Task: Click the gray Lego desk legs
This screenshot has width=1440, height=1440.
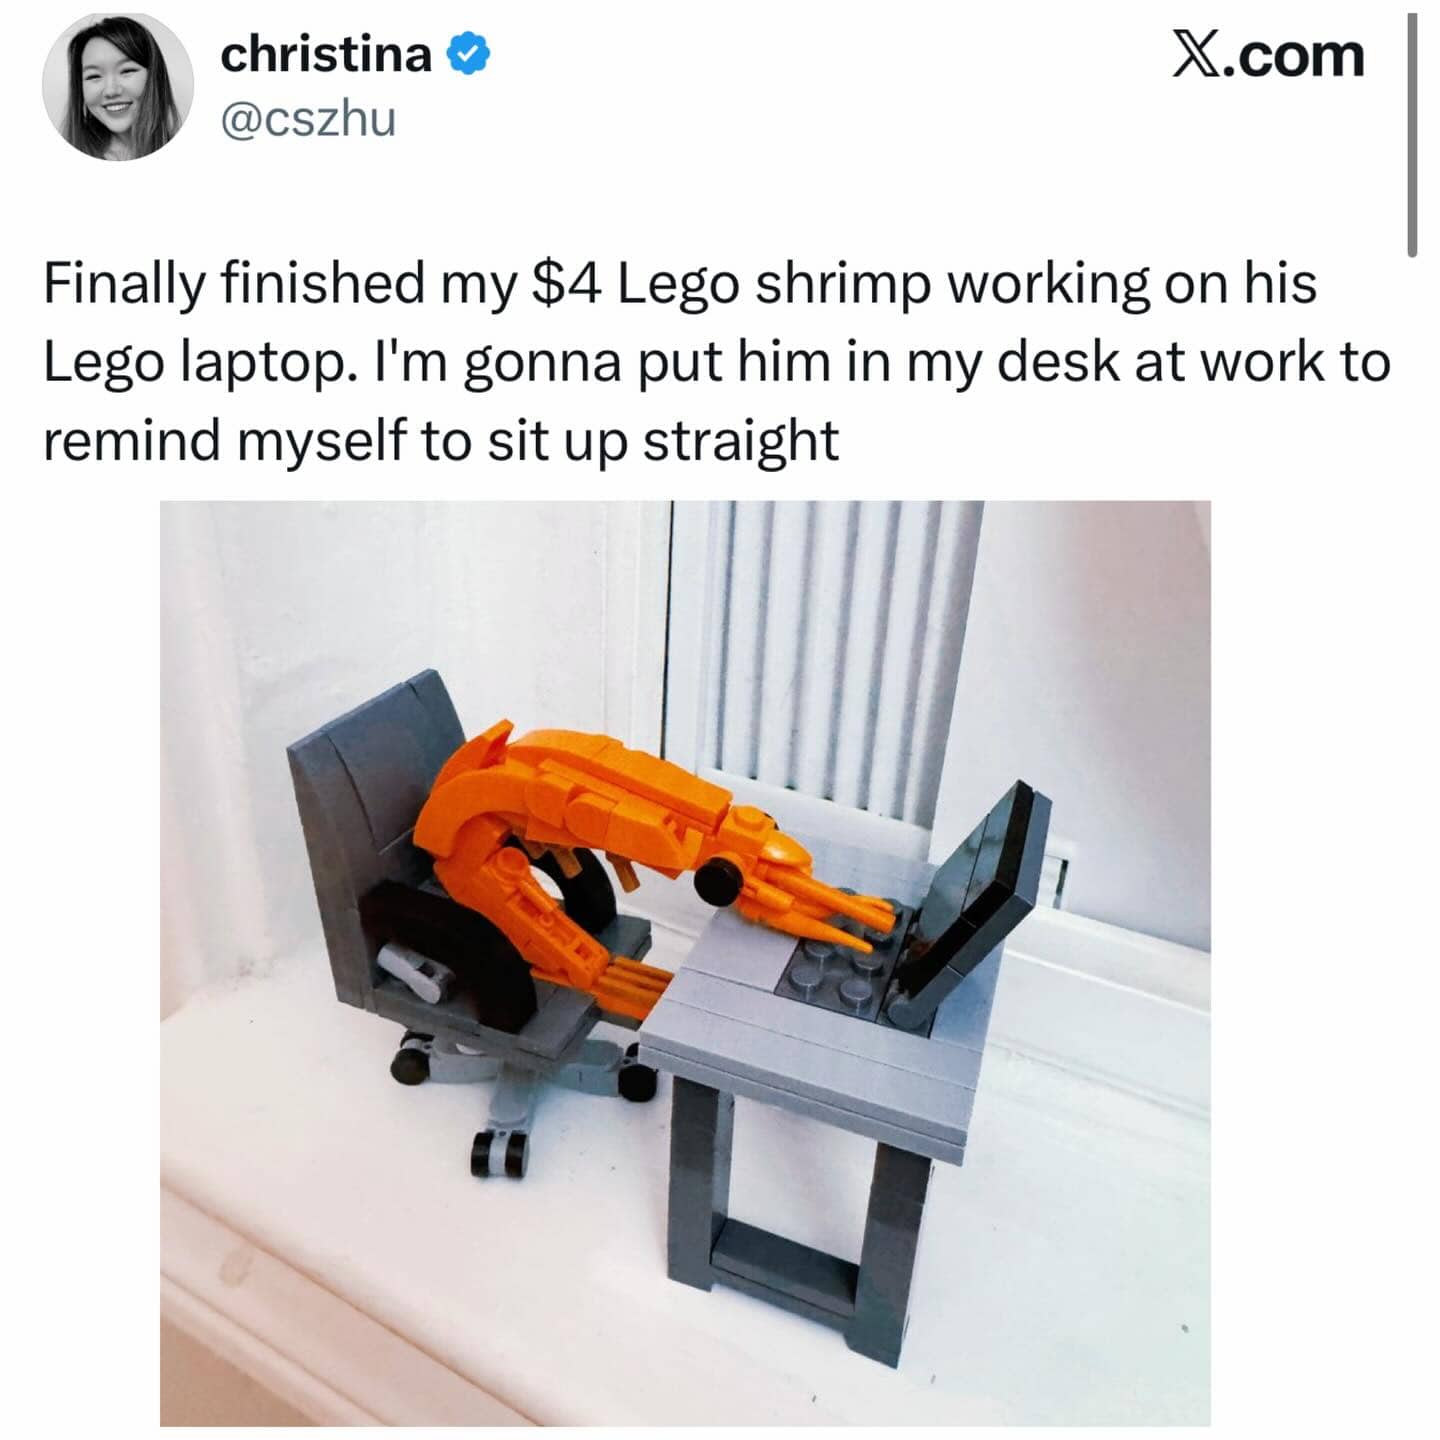Action: [x=790, y=1220]
